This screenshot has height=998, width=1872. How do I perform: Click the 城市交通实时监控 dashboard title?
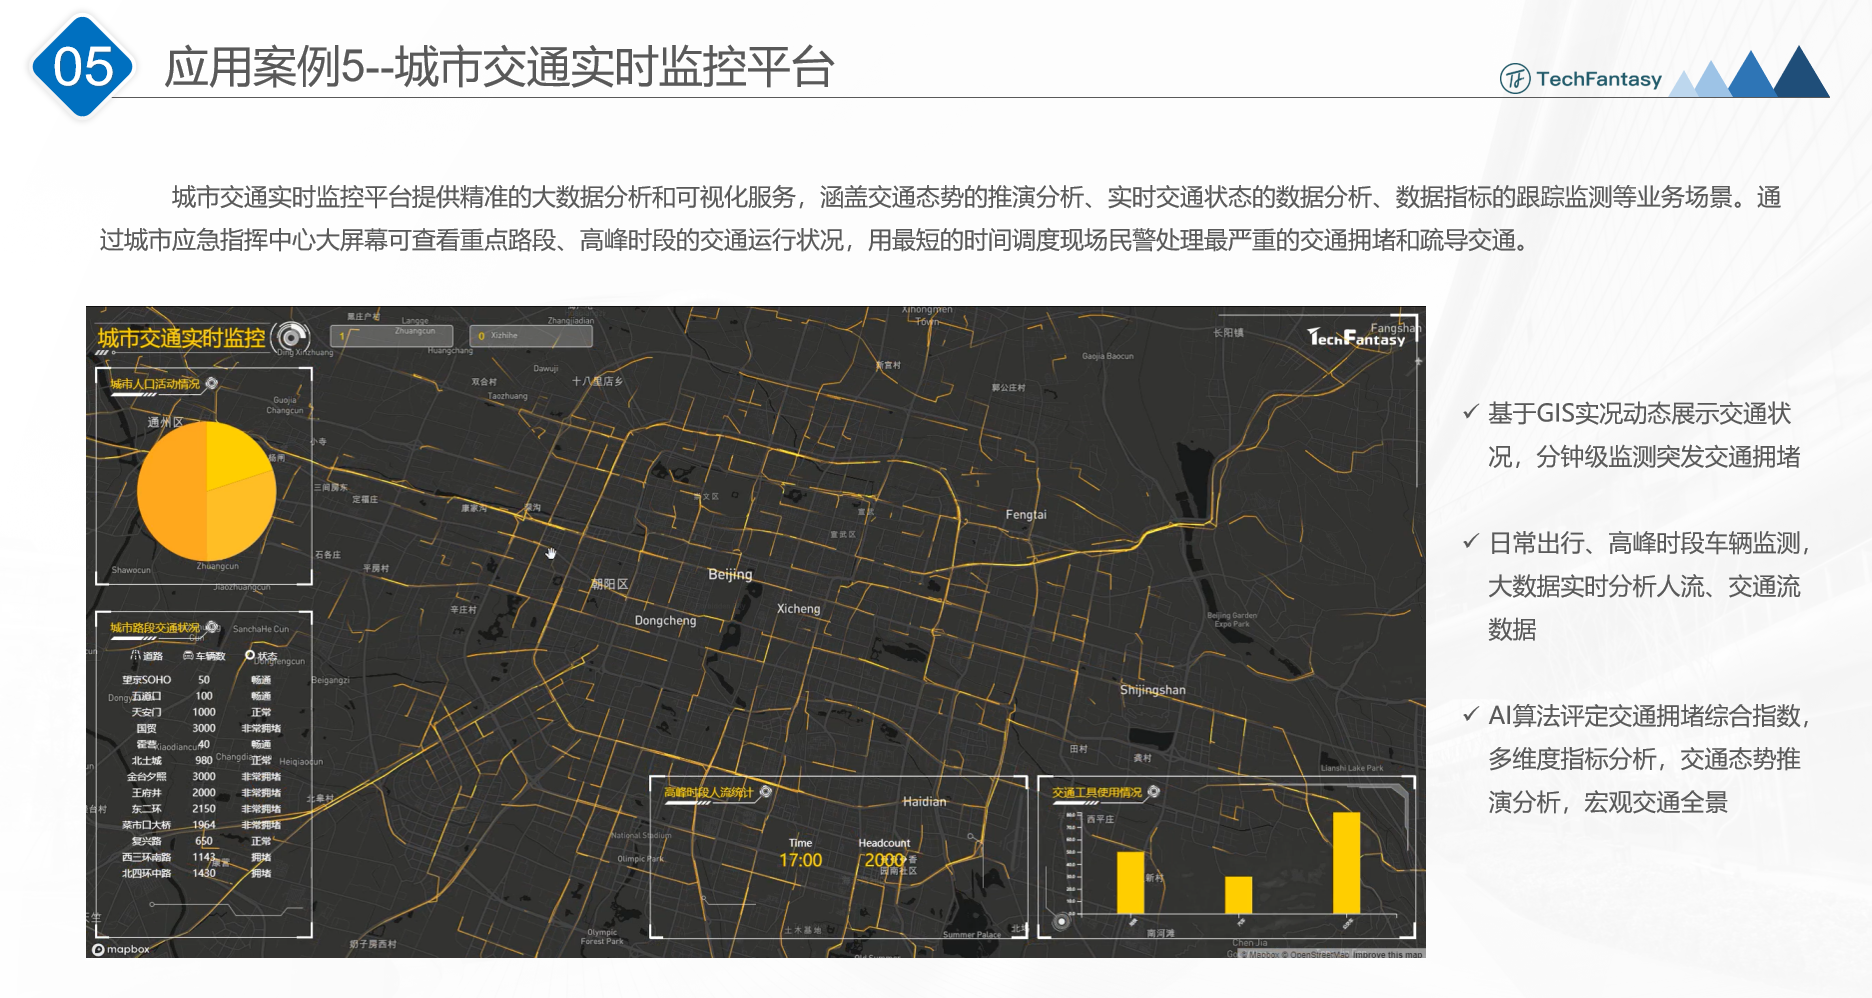coord(181,338)
